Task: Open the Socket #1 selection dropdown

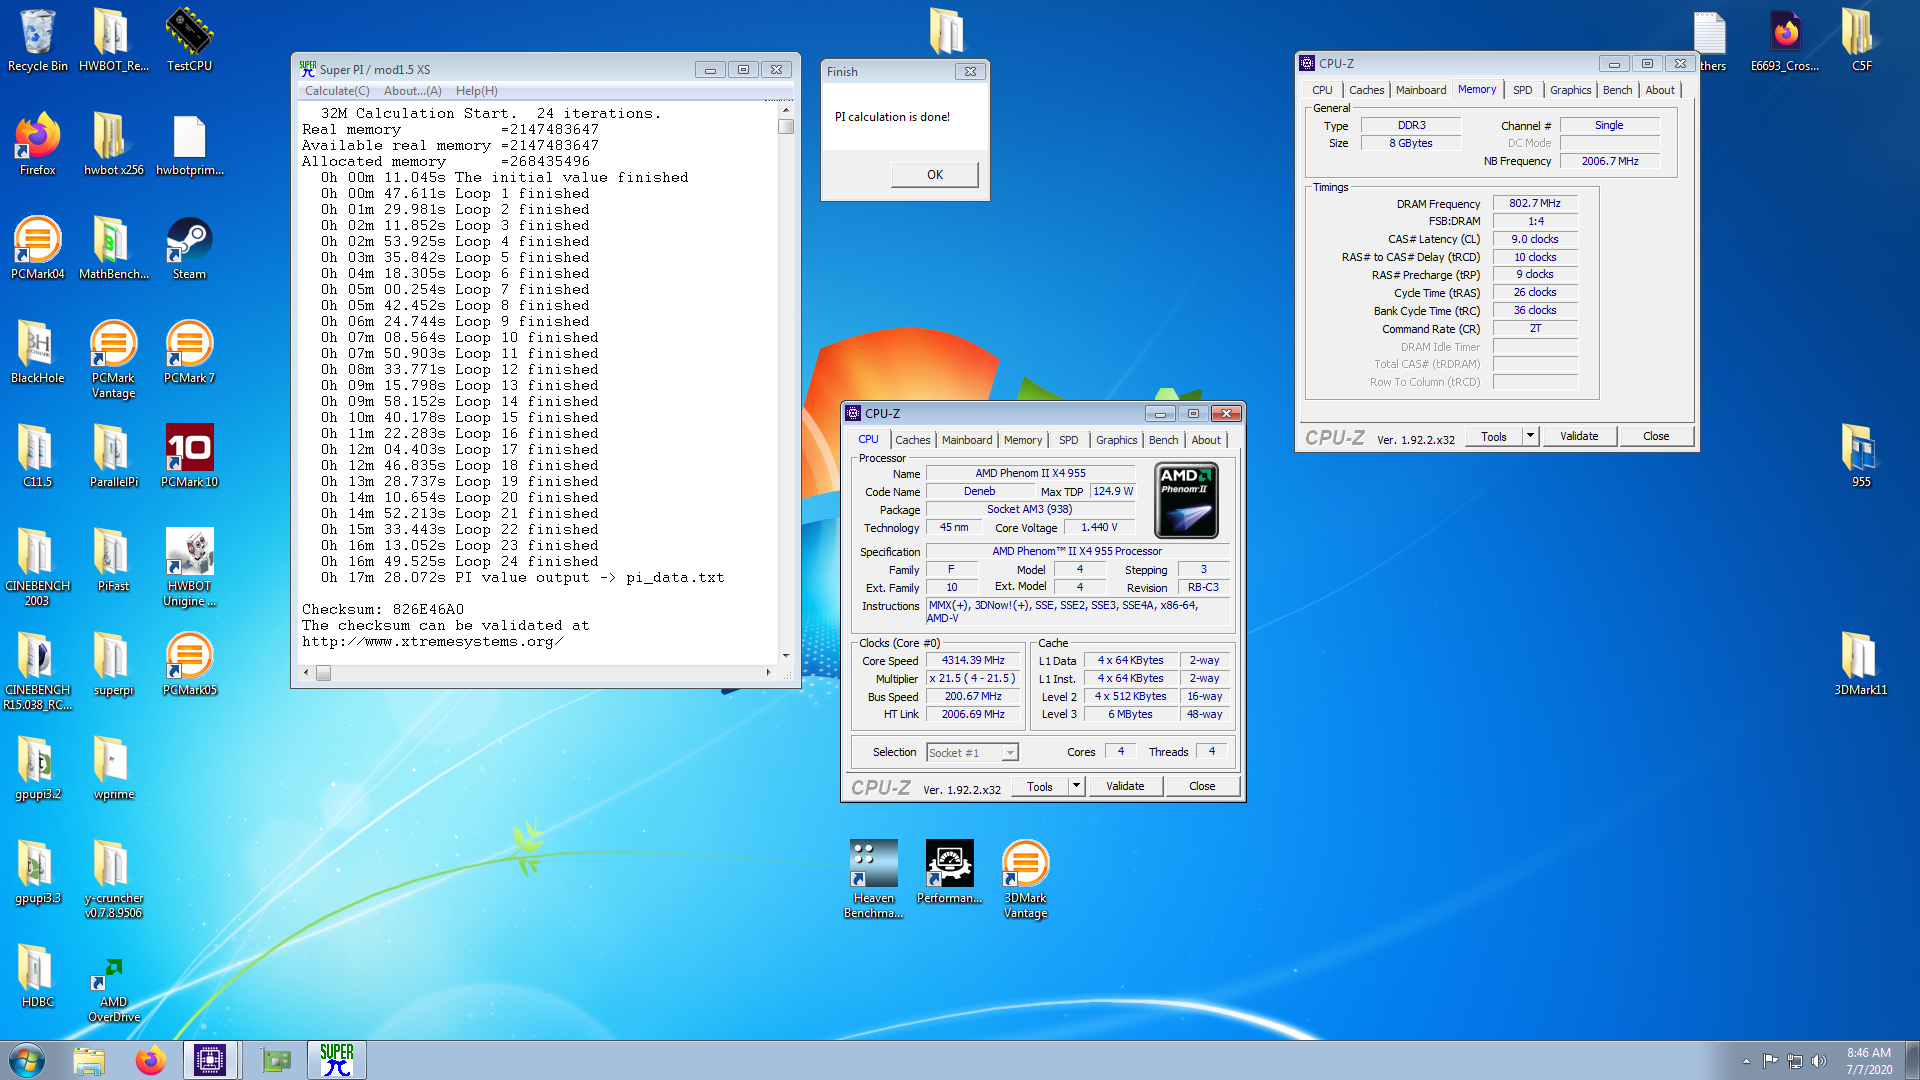Action: [x=972, y=753]
